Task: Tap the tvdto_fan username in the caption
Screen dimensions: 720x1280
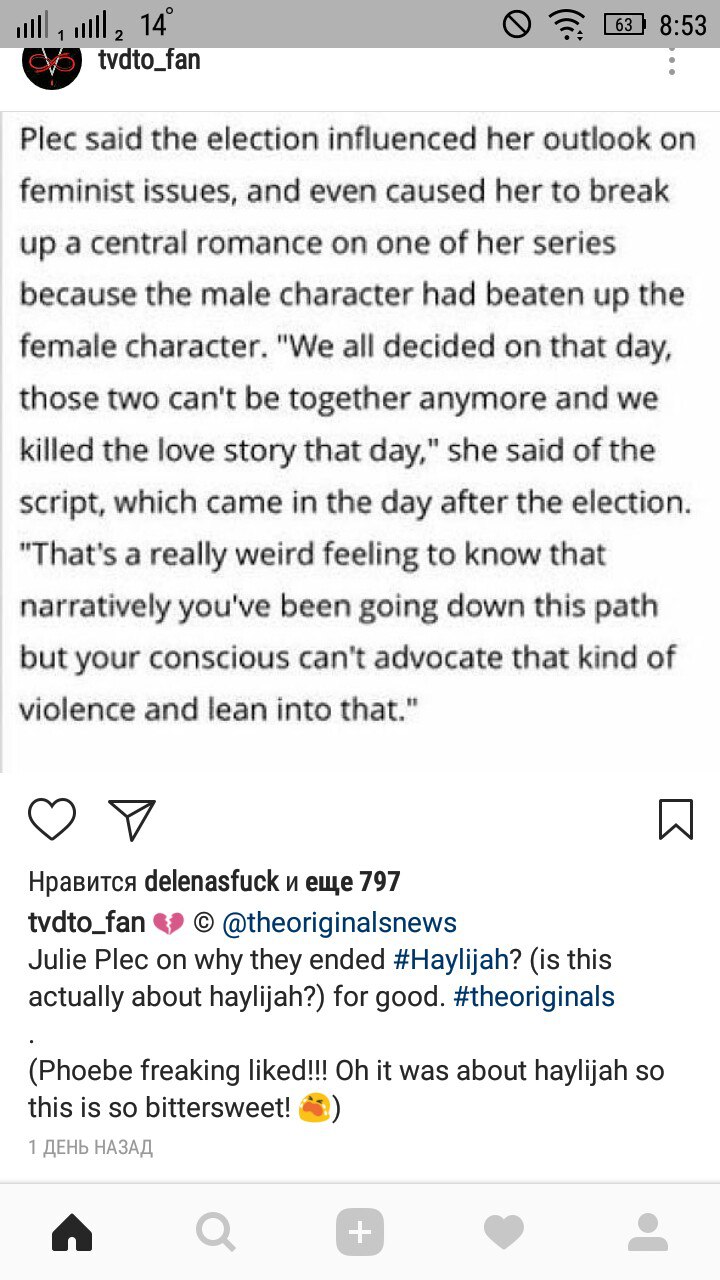Action: coord(87,922)
